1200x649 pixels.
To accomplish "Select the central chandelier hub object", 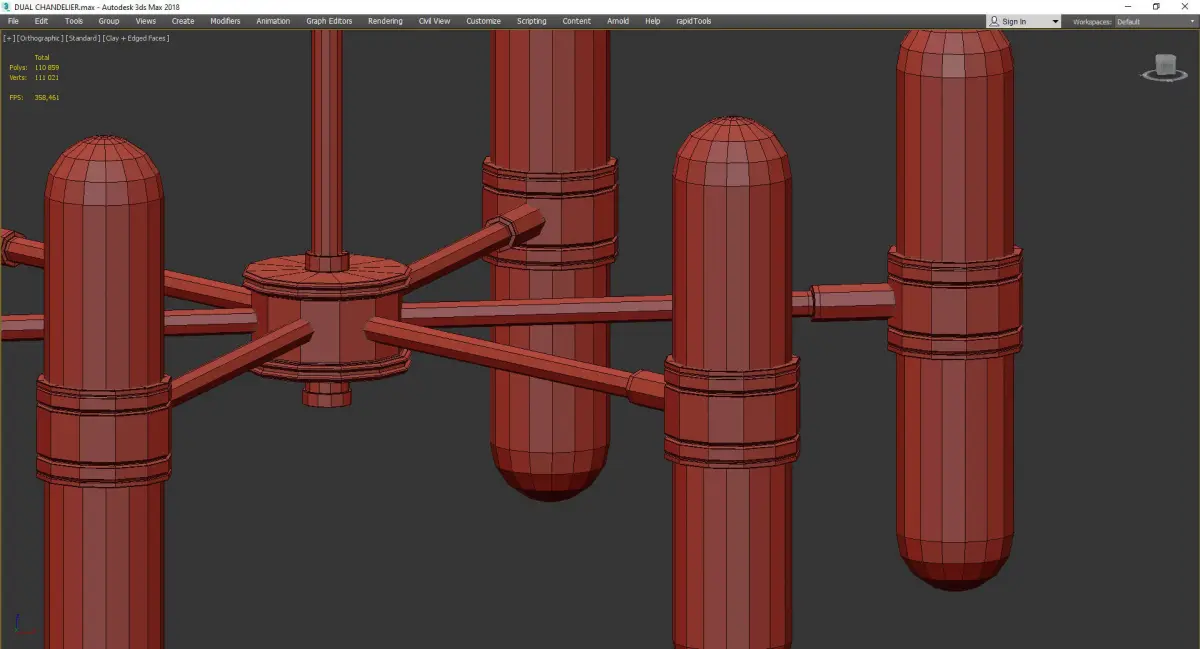I will tap(327, 318).
